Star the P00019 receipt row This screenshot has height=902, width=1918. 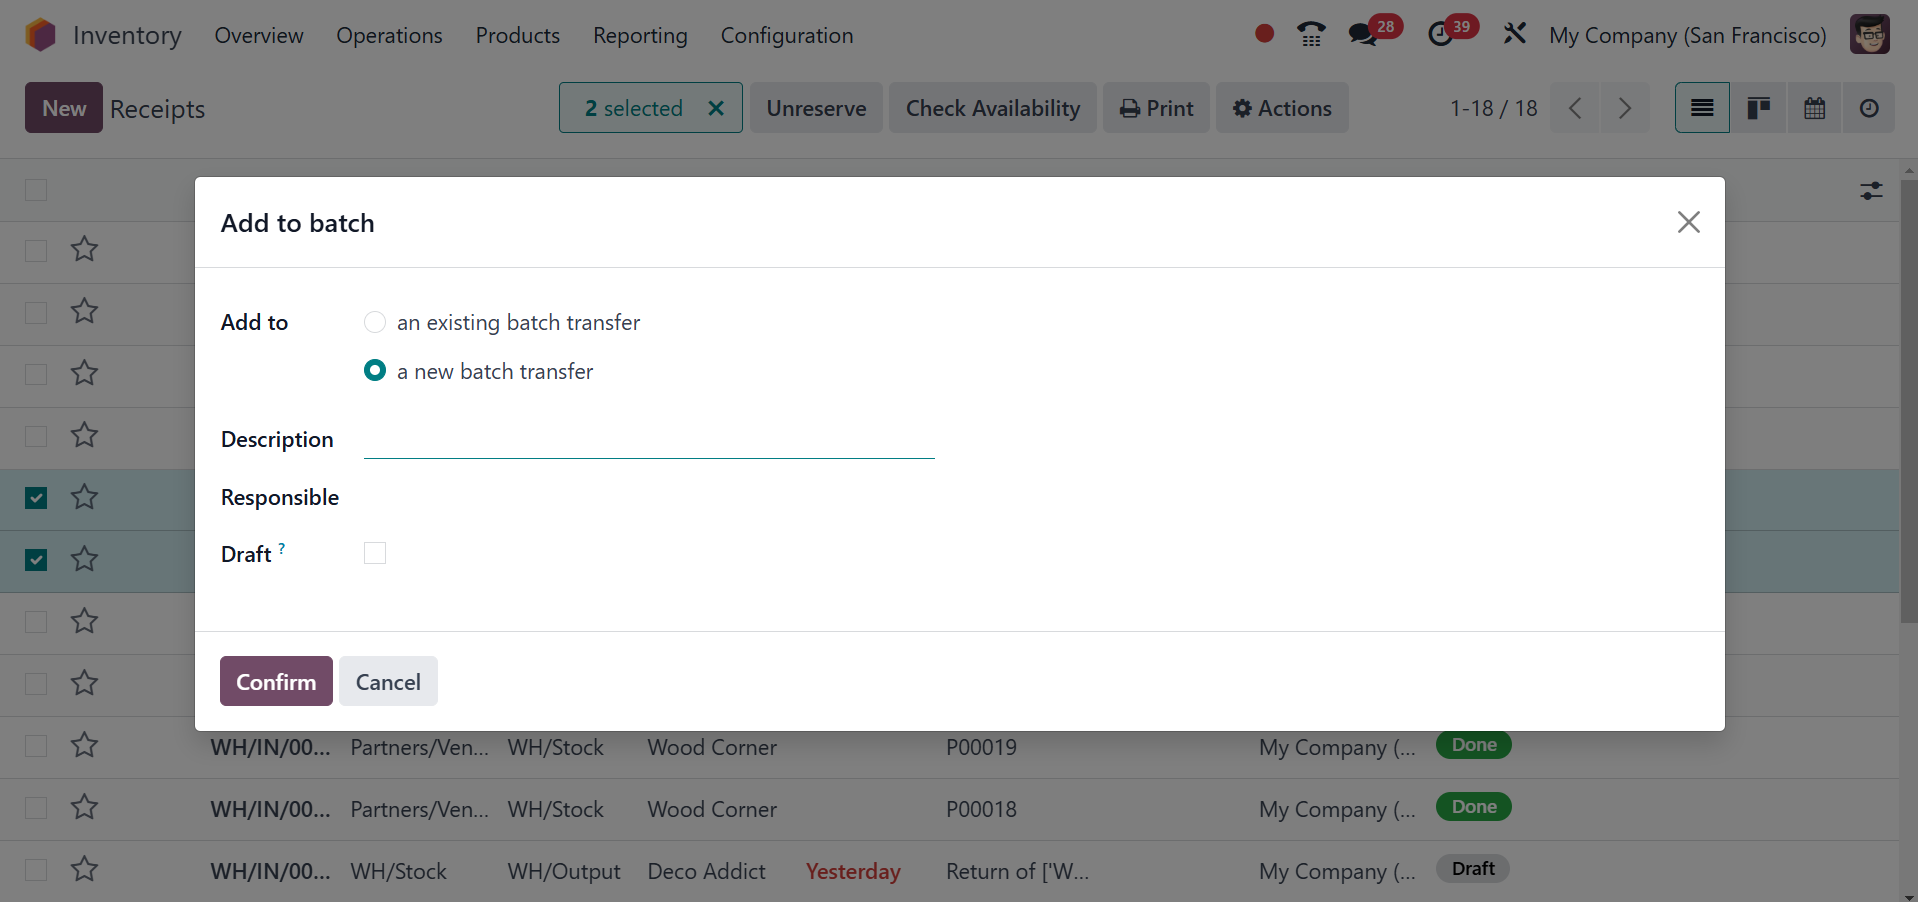point(85,745)
